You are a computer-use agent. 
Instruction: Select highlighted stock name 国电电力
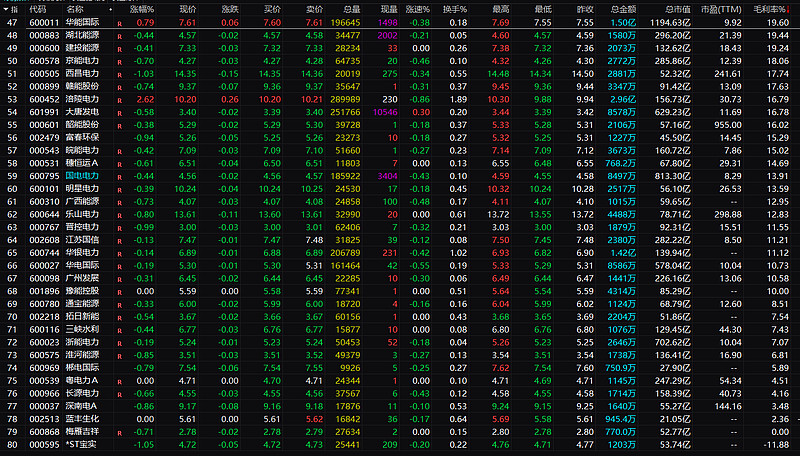pos(82,176)
